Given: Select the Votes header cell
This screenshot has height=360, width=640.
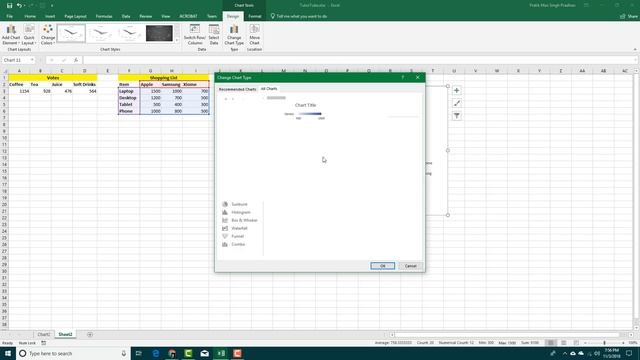Looking at the screenshot, I should tap(53, 78).
